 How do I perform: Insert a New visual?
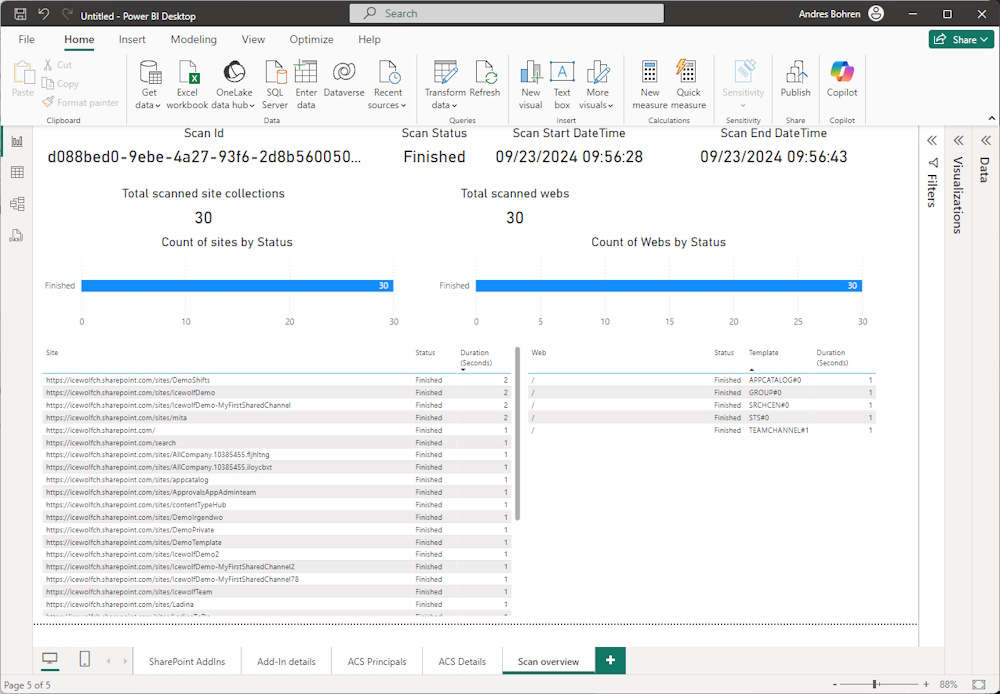click(x=531, y=85)
